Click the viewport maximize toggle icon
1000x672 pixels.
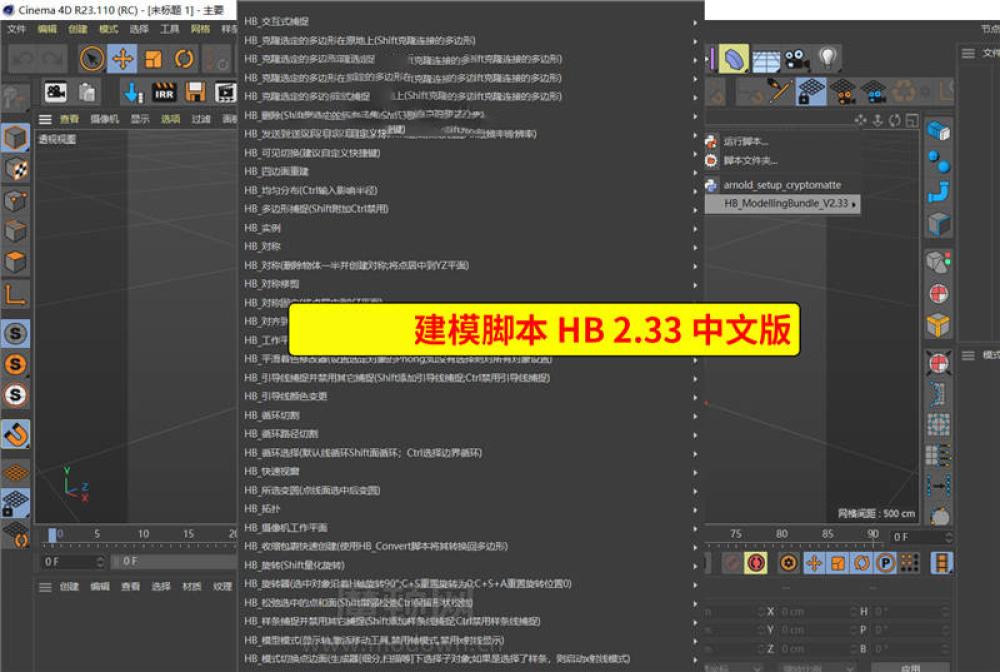(x=912, y=121)
